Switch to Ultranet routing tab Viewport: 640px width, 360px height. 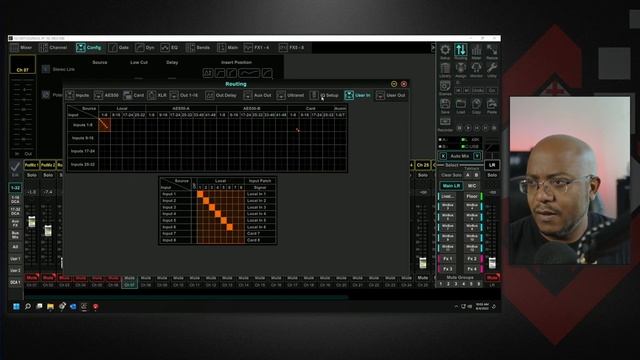pos(291,95)
